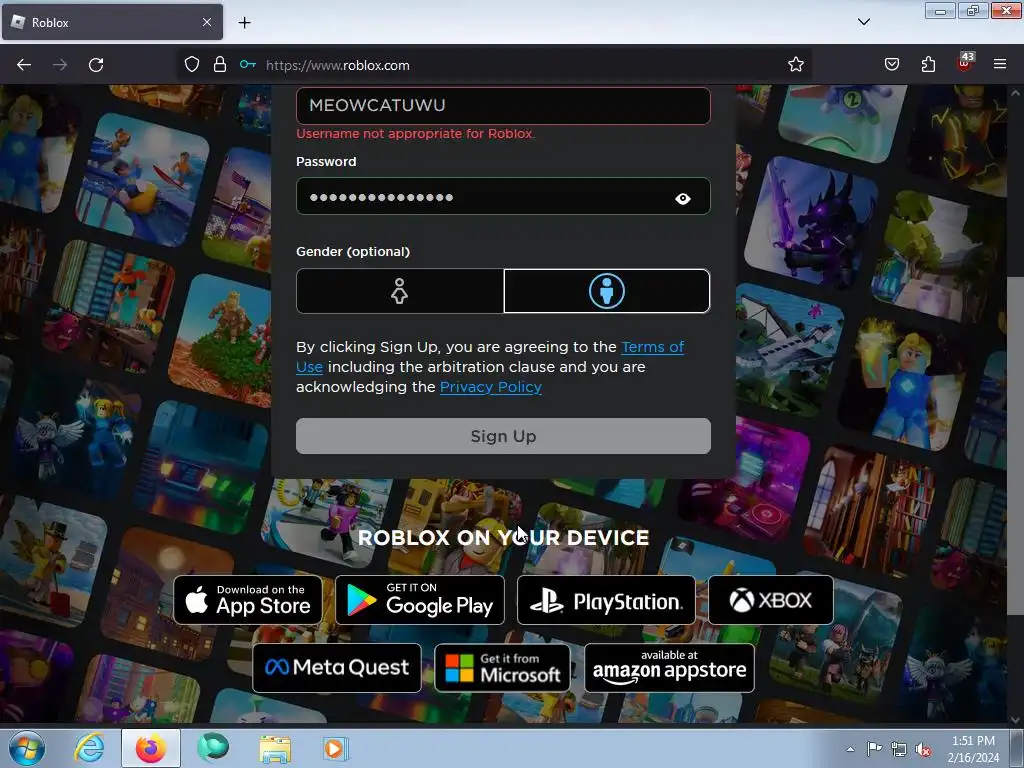Open the Get it on Google Play badge
Screen dimensions: 1024x768
coord(420,600)
